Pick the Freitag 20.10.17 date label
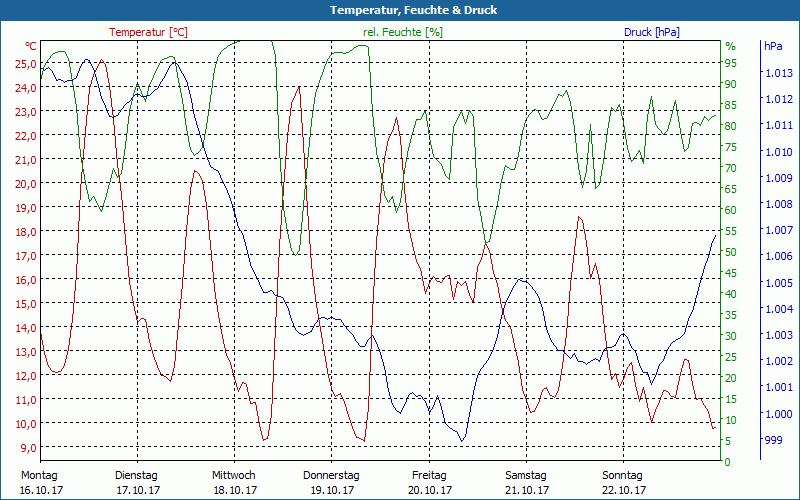The width and height of the screenshot is (800, 500). point(429,482)
